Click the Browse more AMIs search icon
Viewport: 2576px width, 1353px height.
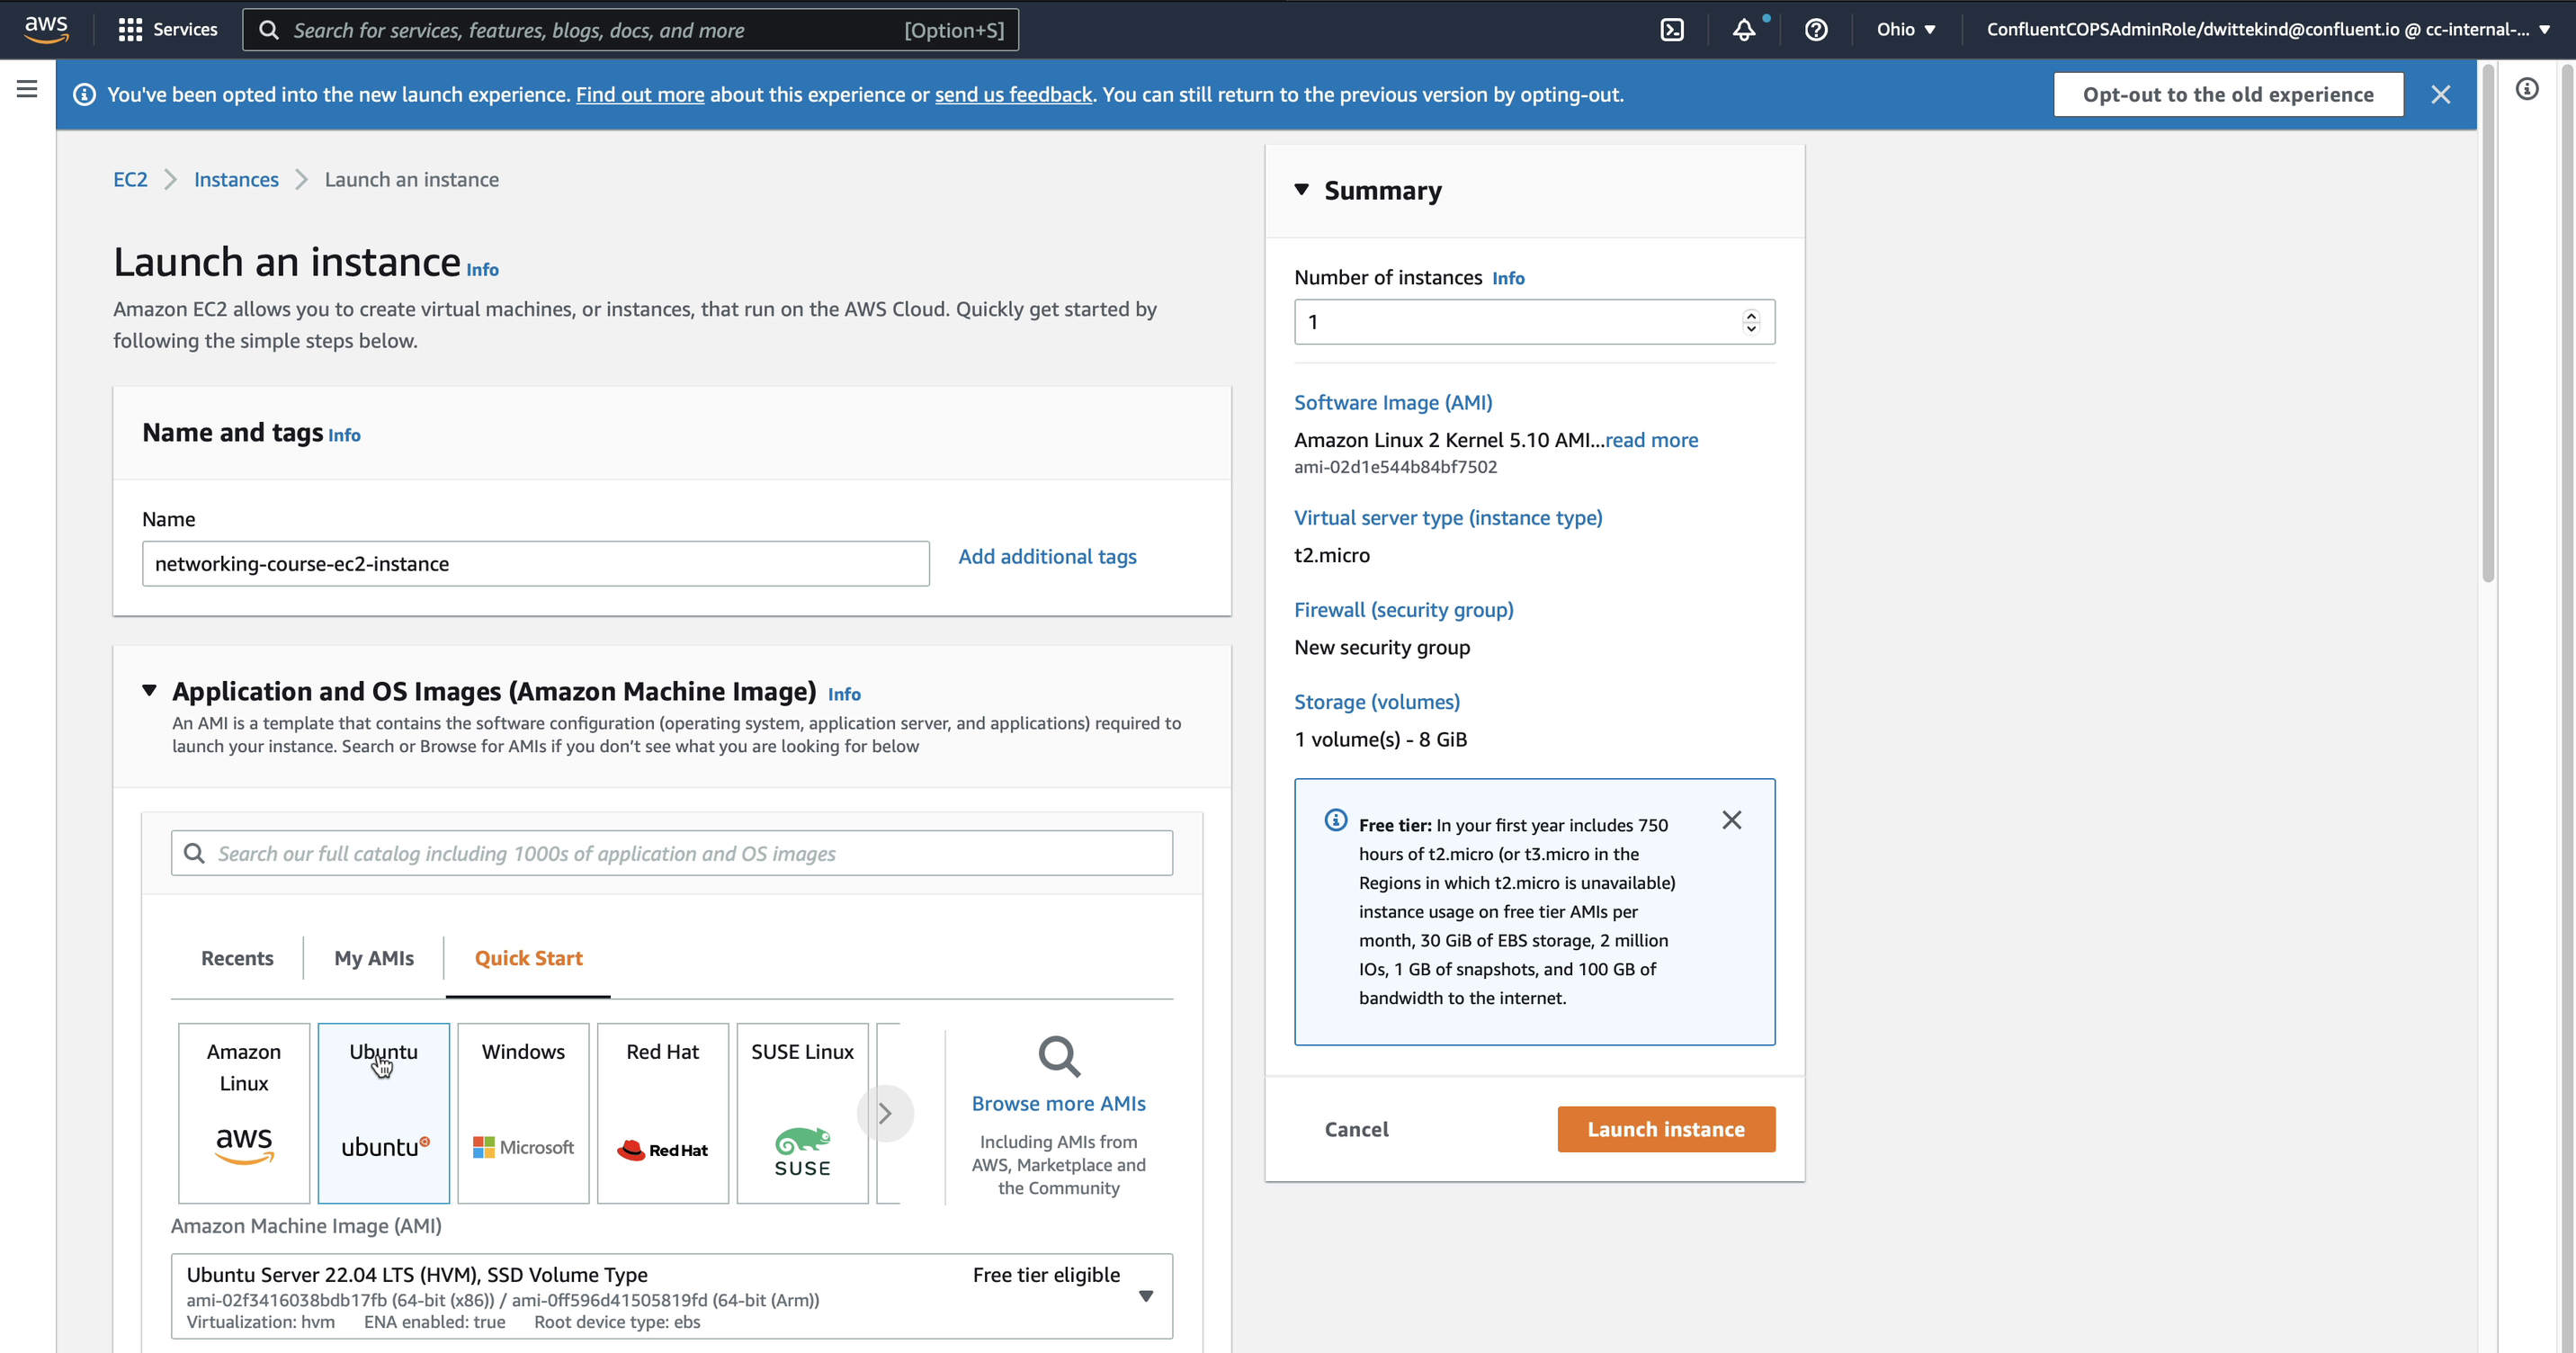[1058, 1055]
